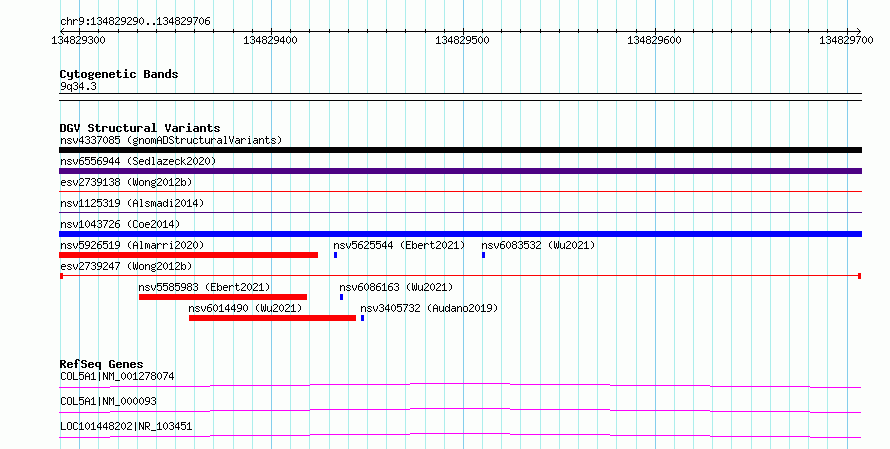Open the nsv1125319 (Alsmadi2014) label

tap(132, 203)
